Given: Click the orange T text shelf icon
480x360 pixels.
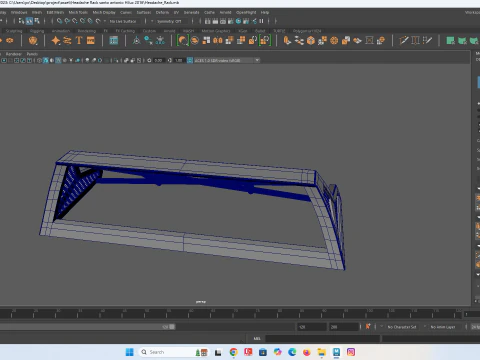Looking at the screenshot, I should tap(79, 41).
